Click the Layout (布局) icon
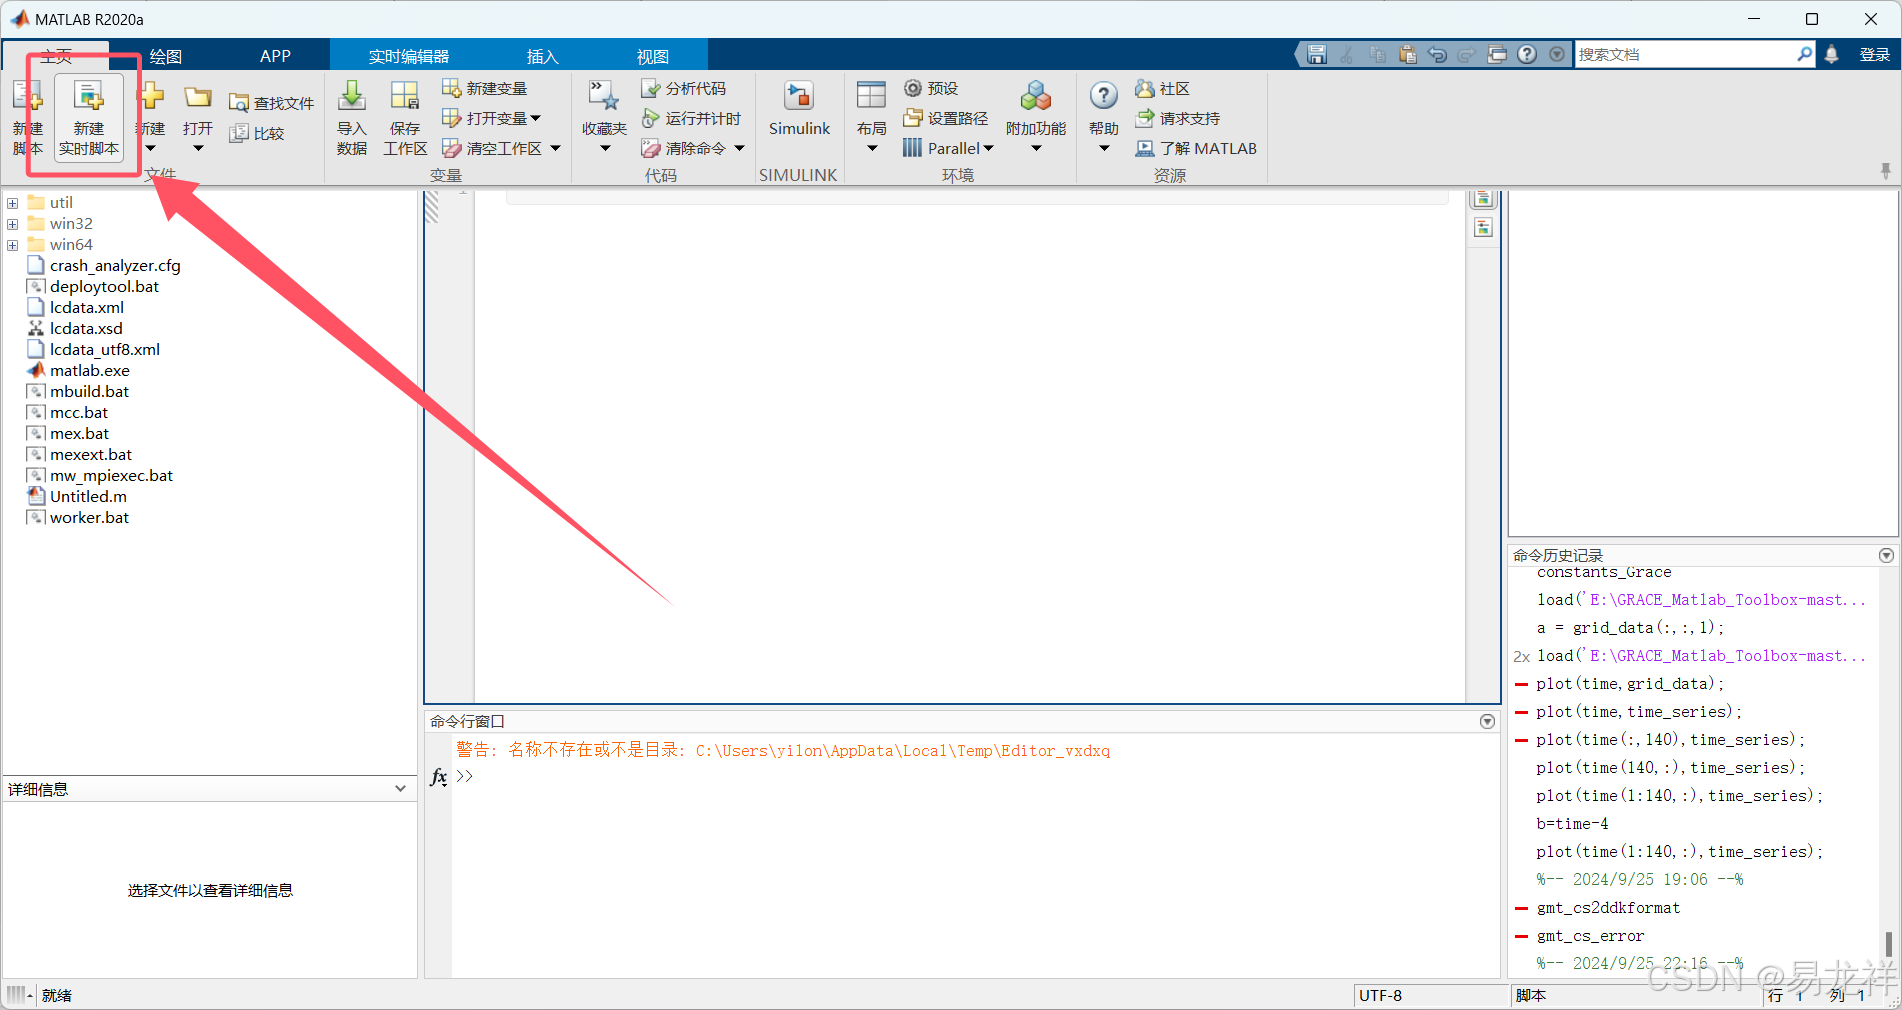This screenshot has width=1902, height=1010. point(871,96)
